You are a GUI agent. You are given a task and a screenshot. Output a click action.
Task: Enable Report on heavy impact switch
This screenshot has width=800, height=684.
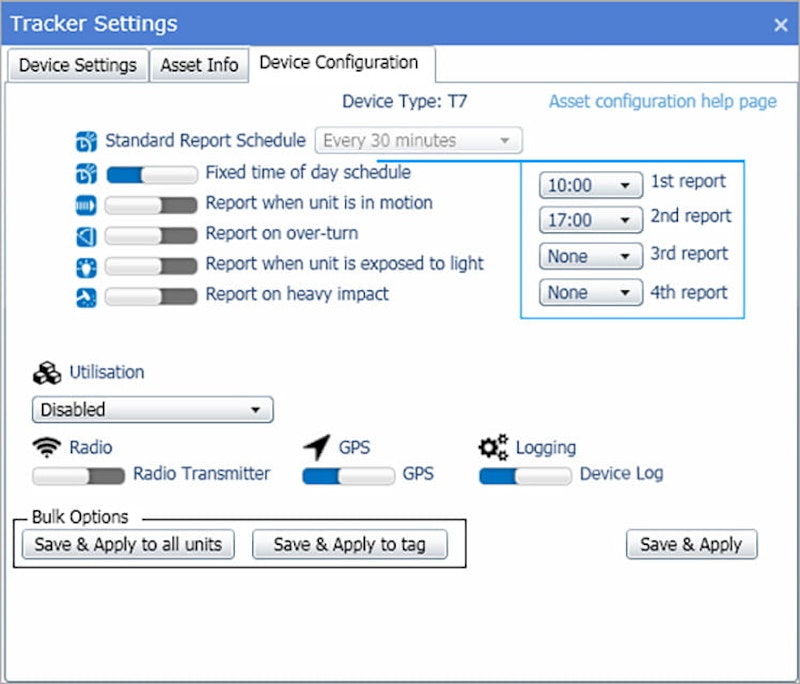coord(151,296)
